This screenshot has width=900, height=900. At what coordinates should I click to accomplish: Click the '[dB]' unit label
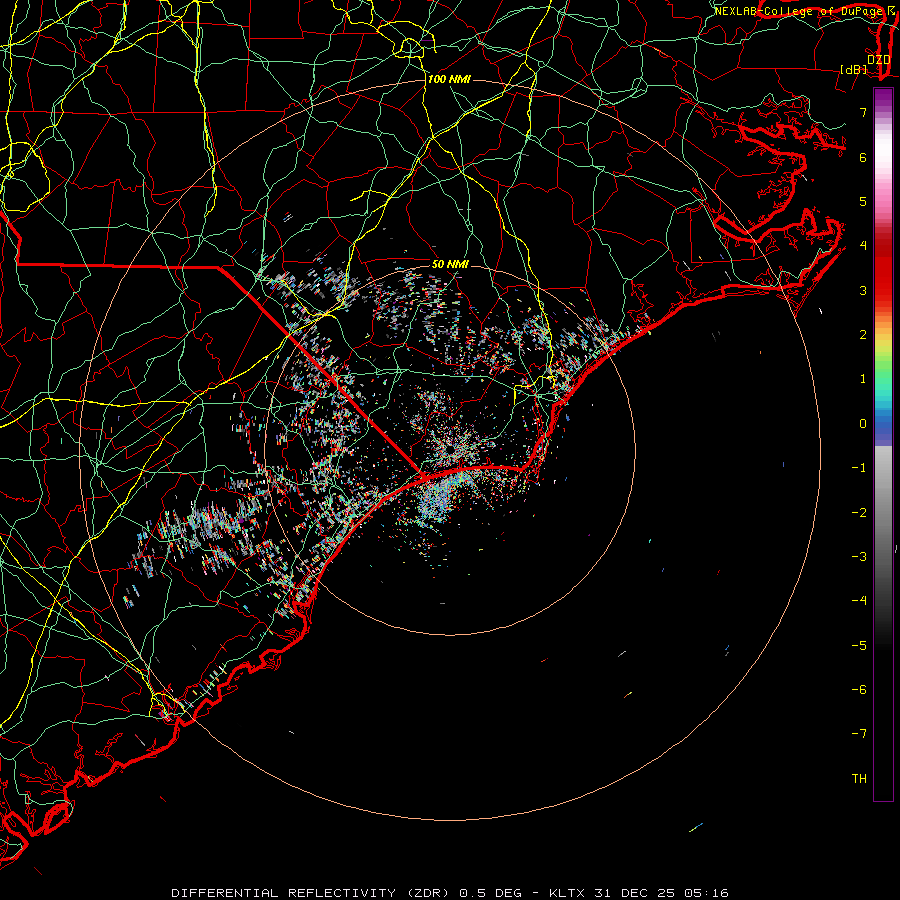(x=854, y=69)
